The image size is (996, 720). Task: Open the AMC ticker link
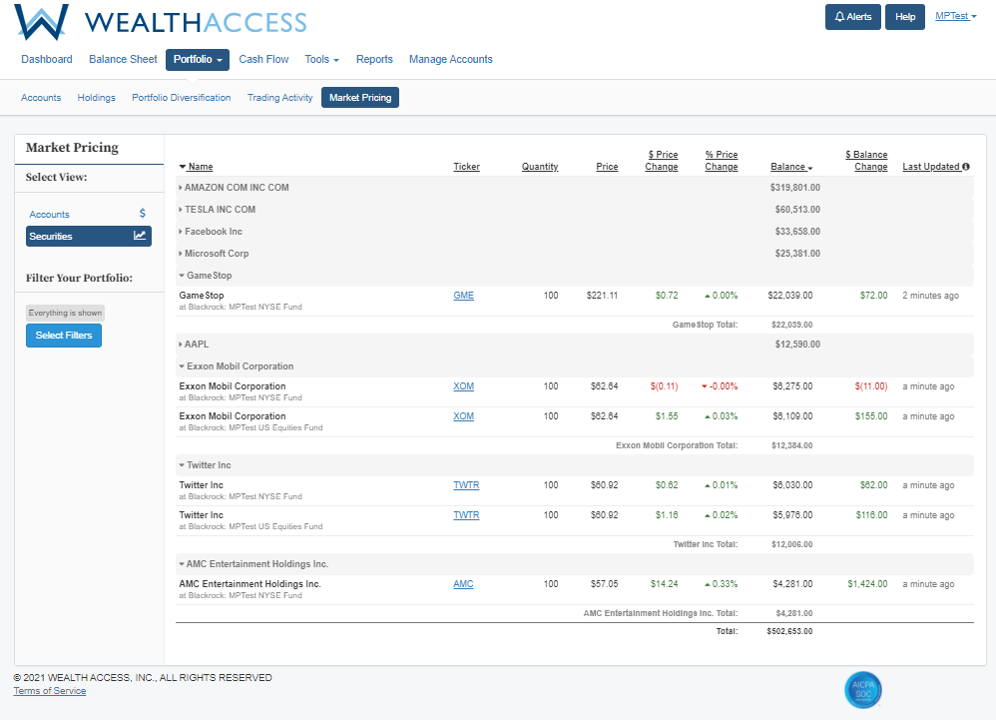point(463,584)
